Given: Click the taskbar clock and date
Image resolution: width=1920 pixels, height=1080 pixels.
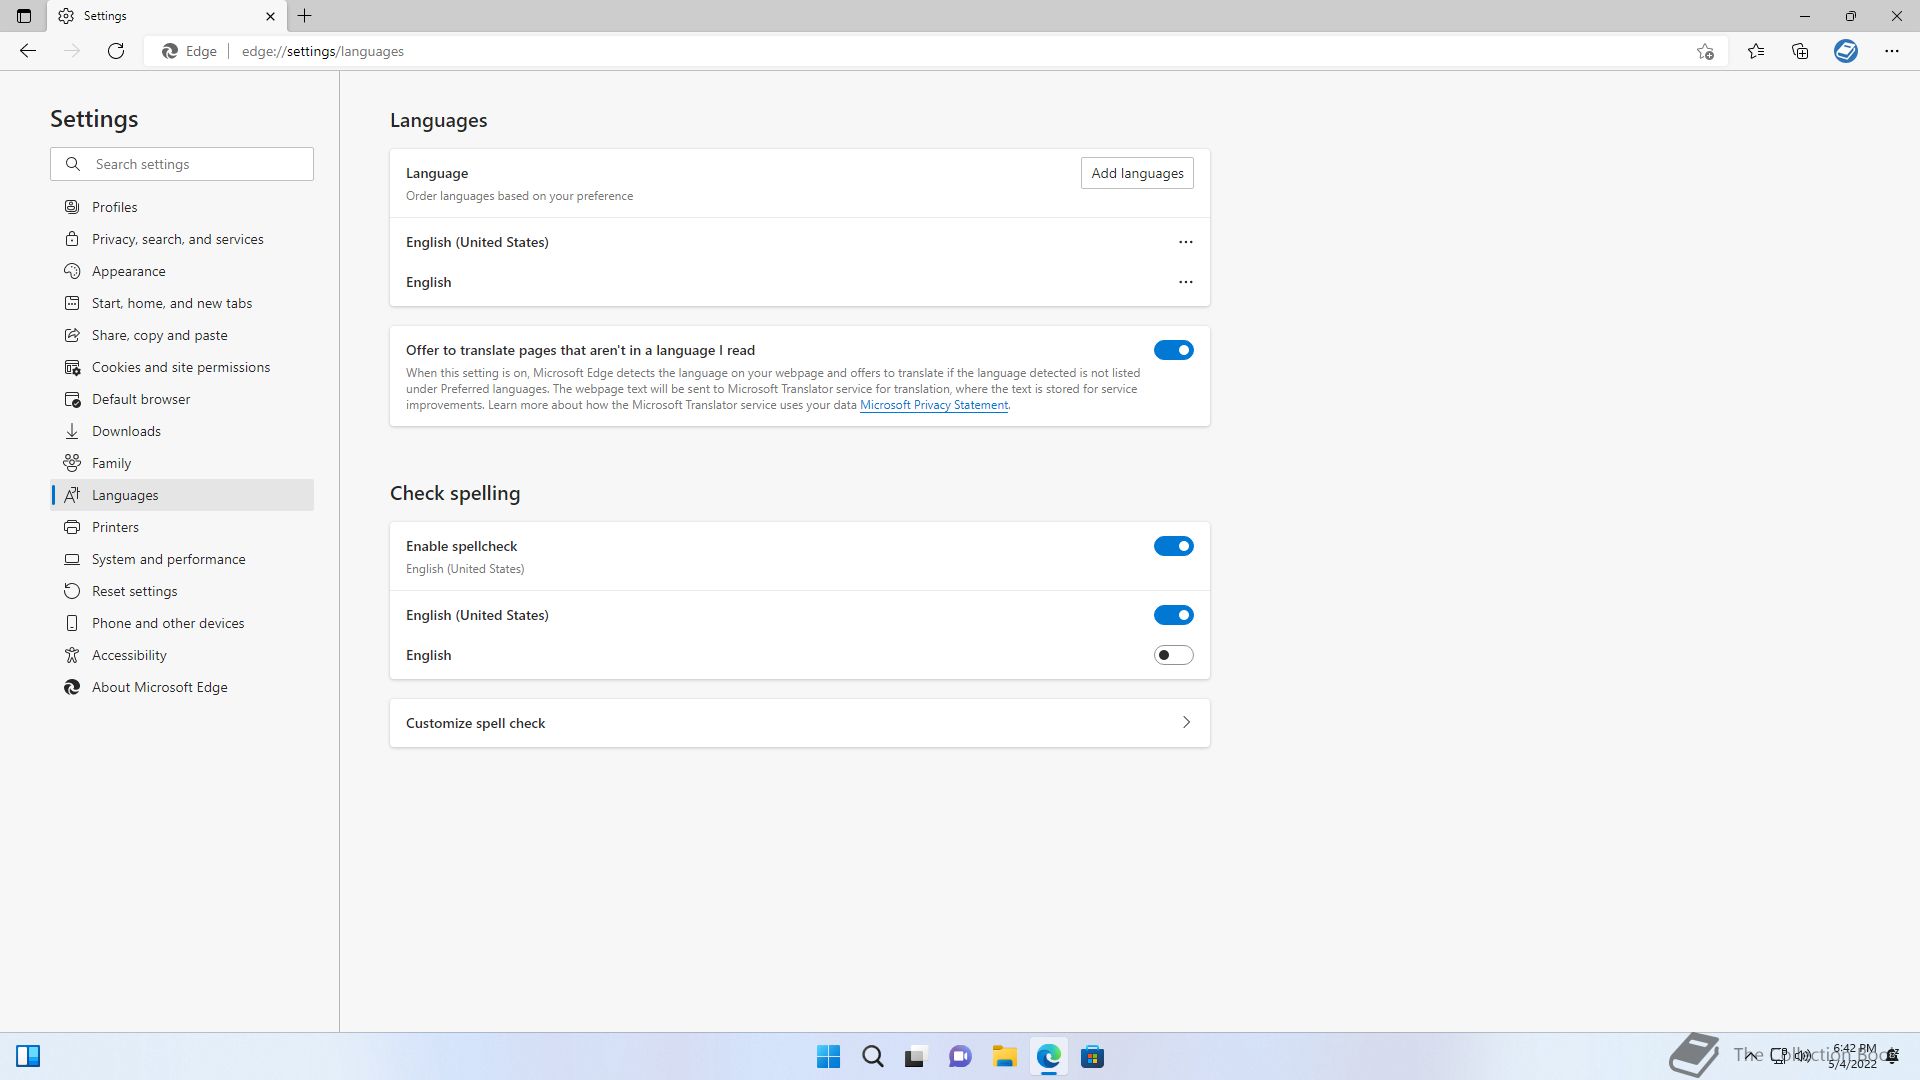Looking at the screenshot, I should [x=1853, y=1056].
